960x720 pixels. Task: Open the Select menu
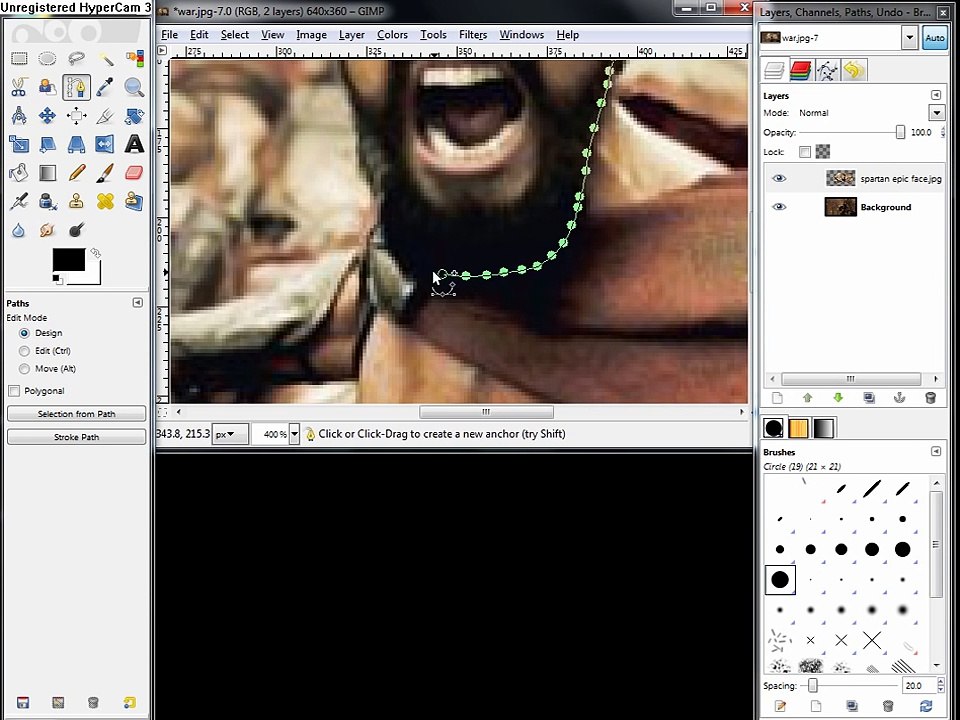tap(234, 35)
